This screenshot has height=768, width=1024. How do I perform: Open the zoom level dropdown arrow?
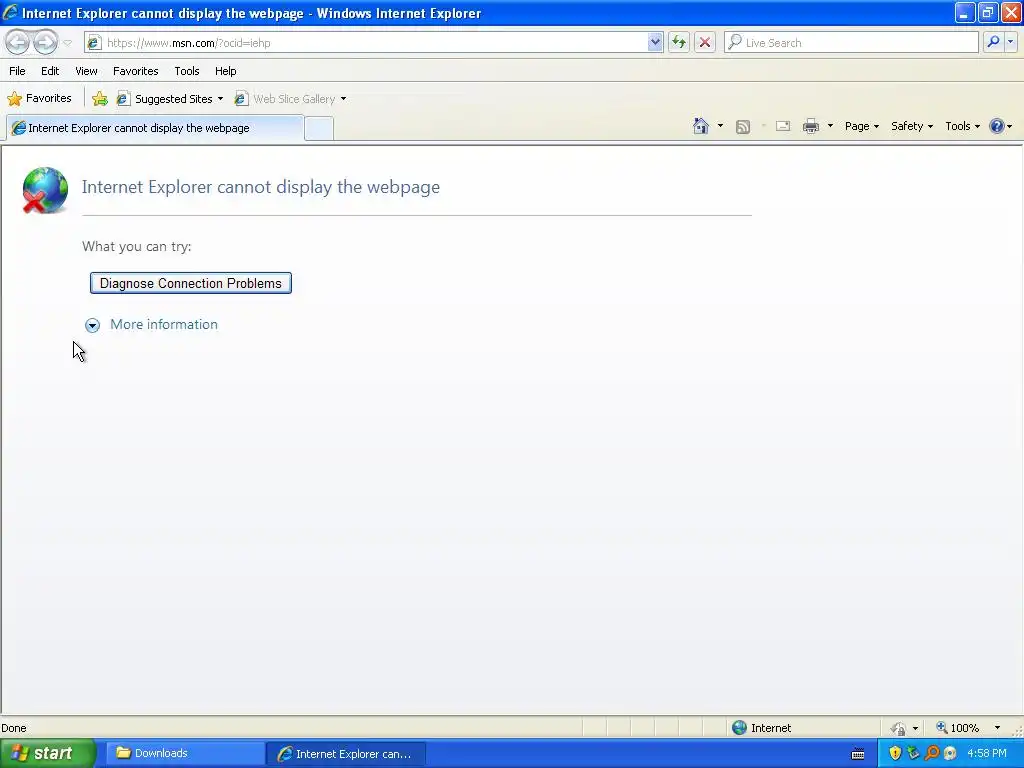coord(997,728)
